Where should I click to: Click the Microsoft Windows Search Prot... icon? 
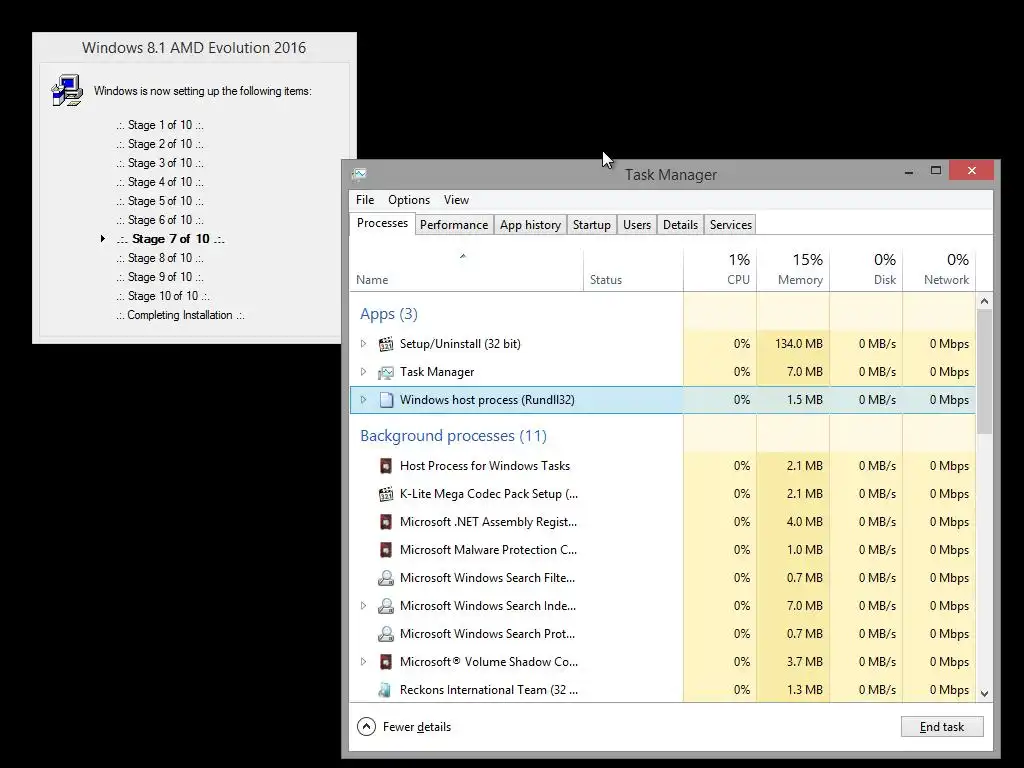click(386, 634)
